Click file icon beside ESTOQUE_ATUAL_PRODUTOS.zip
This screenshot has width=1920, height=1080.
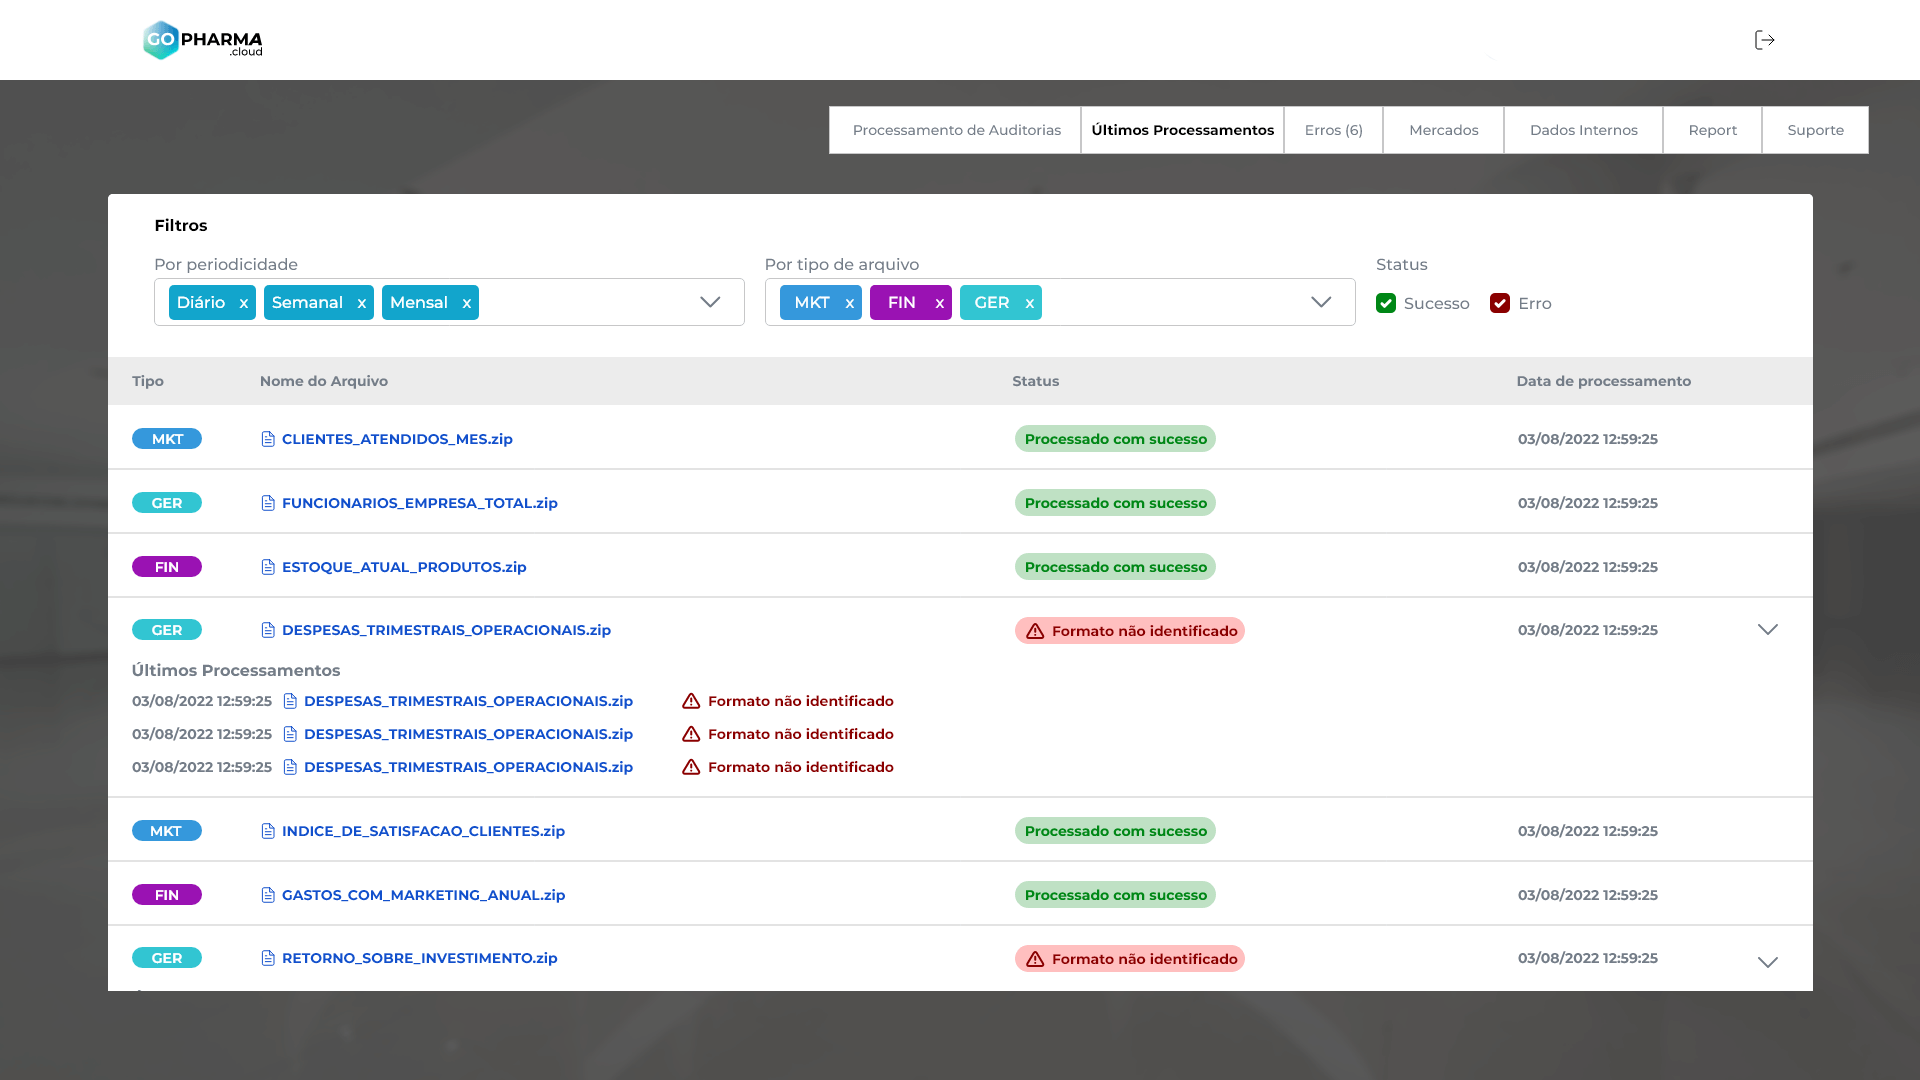pyautogui.click(x=268, y=567)
